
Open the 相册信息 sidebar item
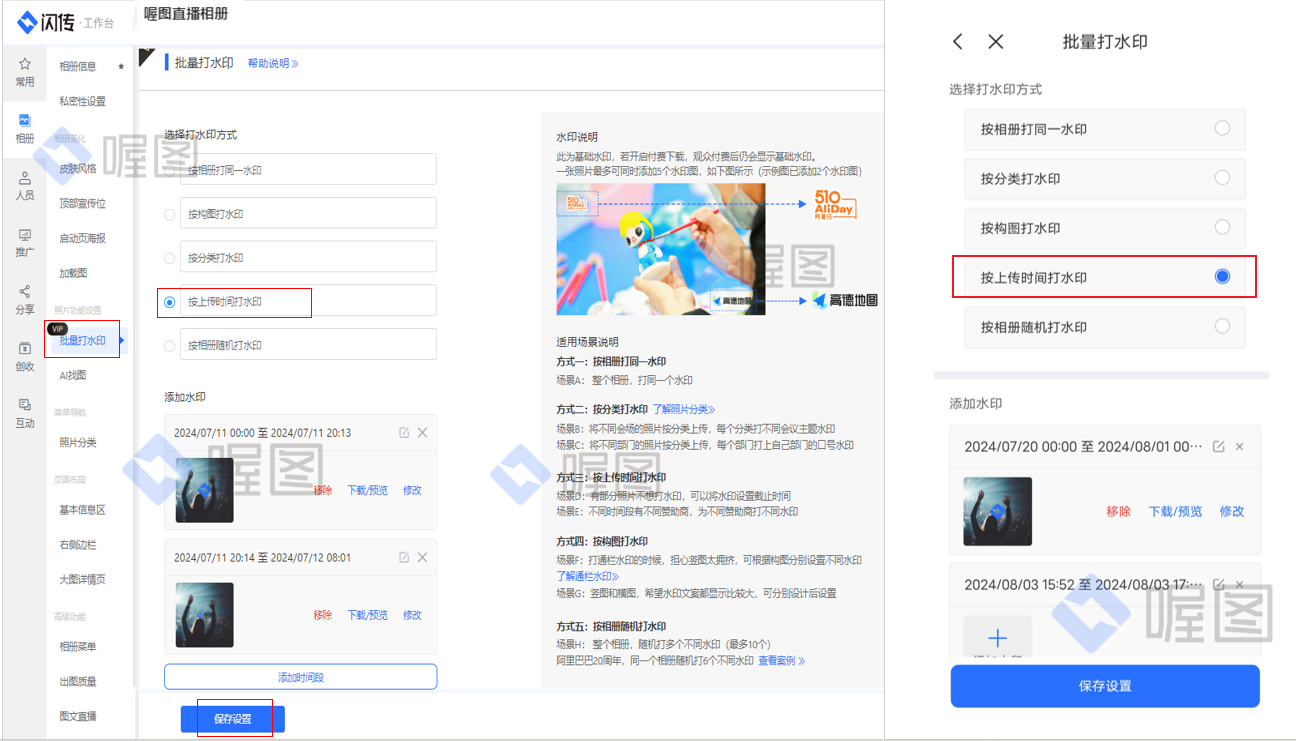78,66
